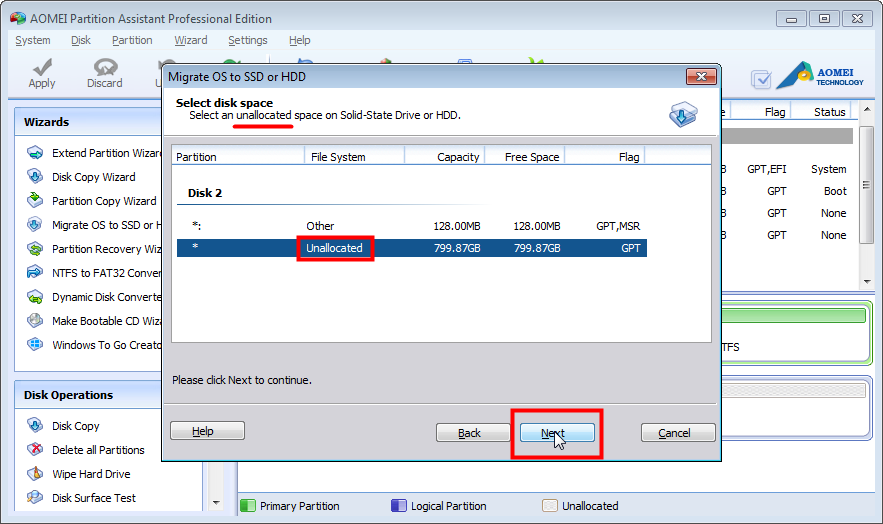Click the Primary Partition legend swatch
Viewport: 883px width, 524px height.
248,505
